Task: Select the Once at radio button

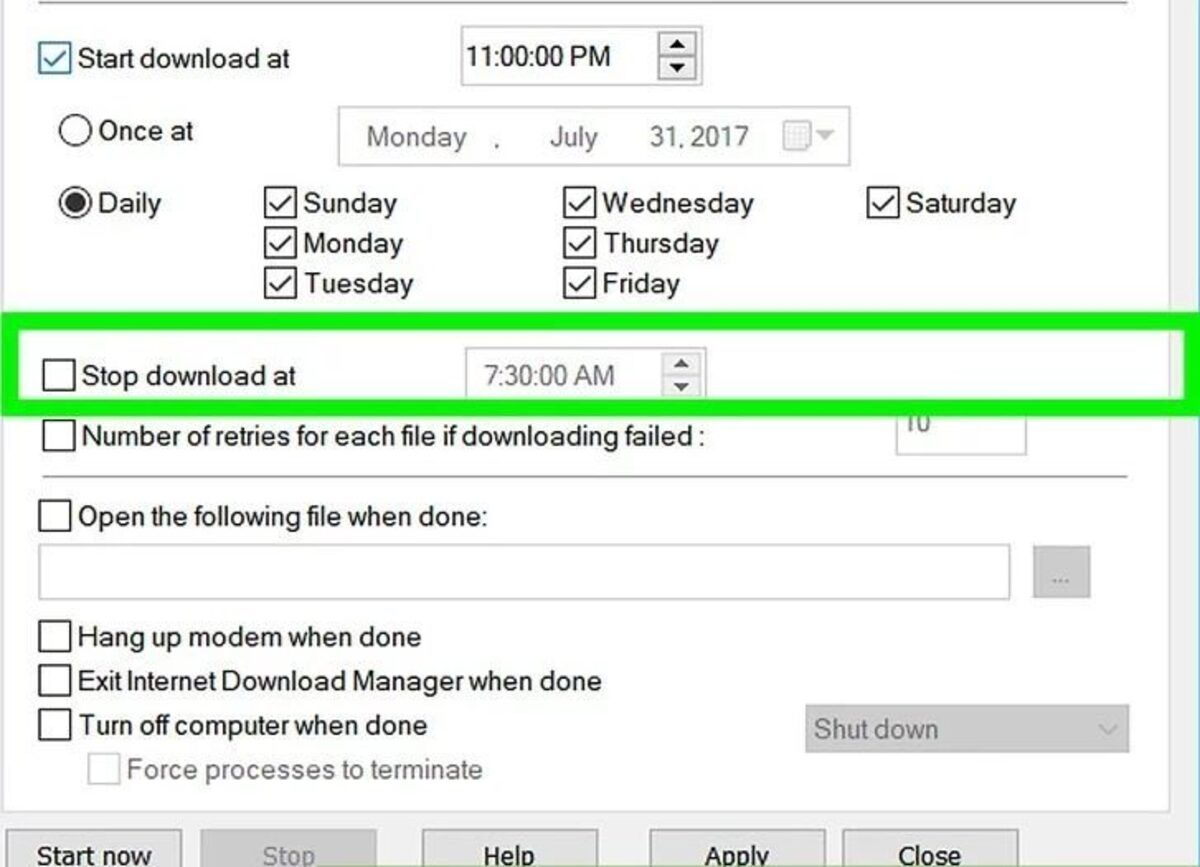Action: [x=75, y=131]
